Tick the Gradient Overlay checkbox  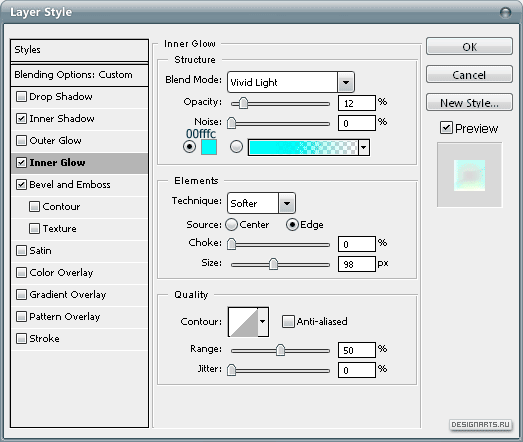point(21,295)
